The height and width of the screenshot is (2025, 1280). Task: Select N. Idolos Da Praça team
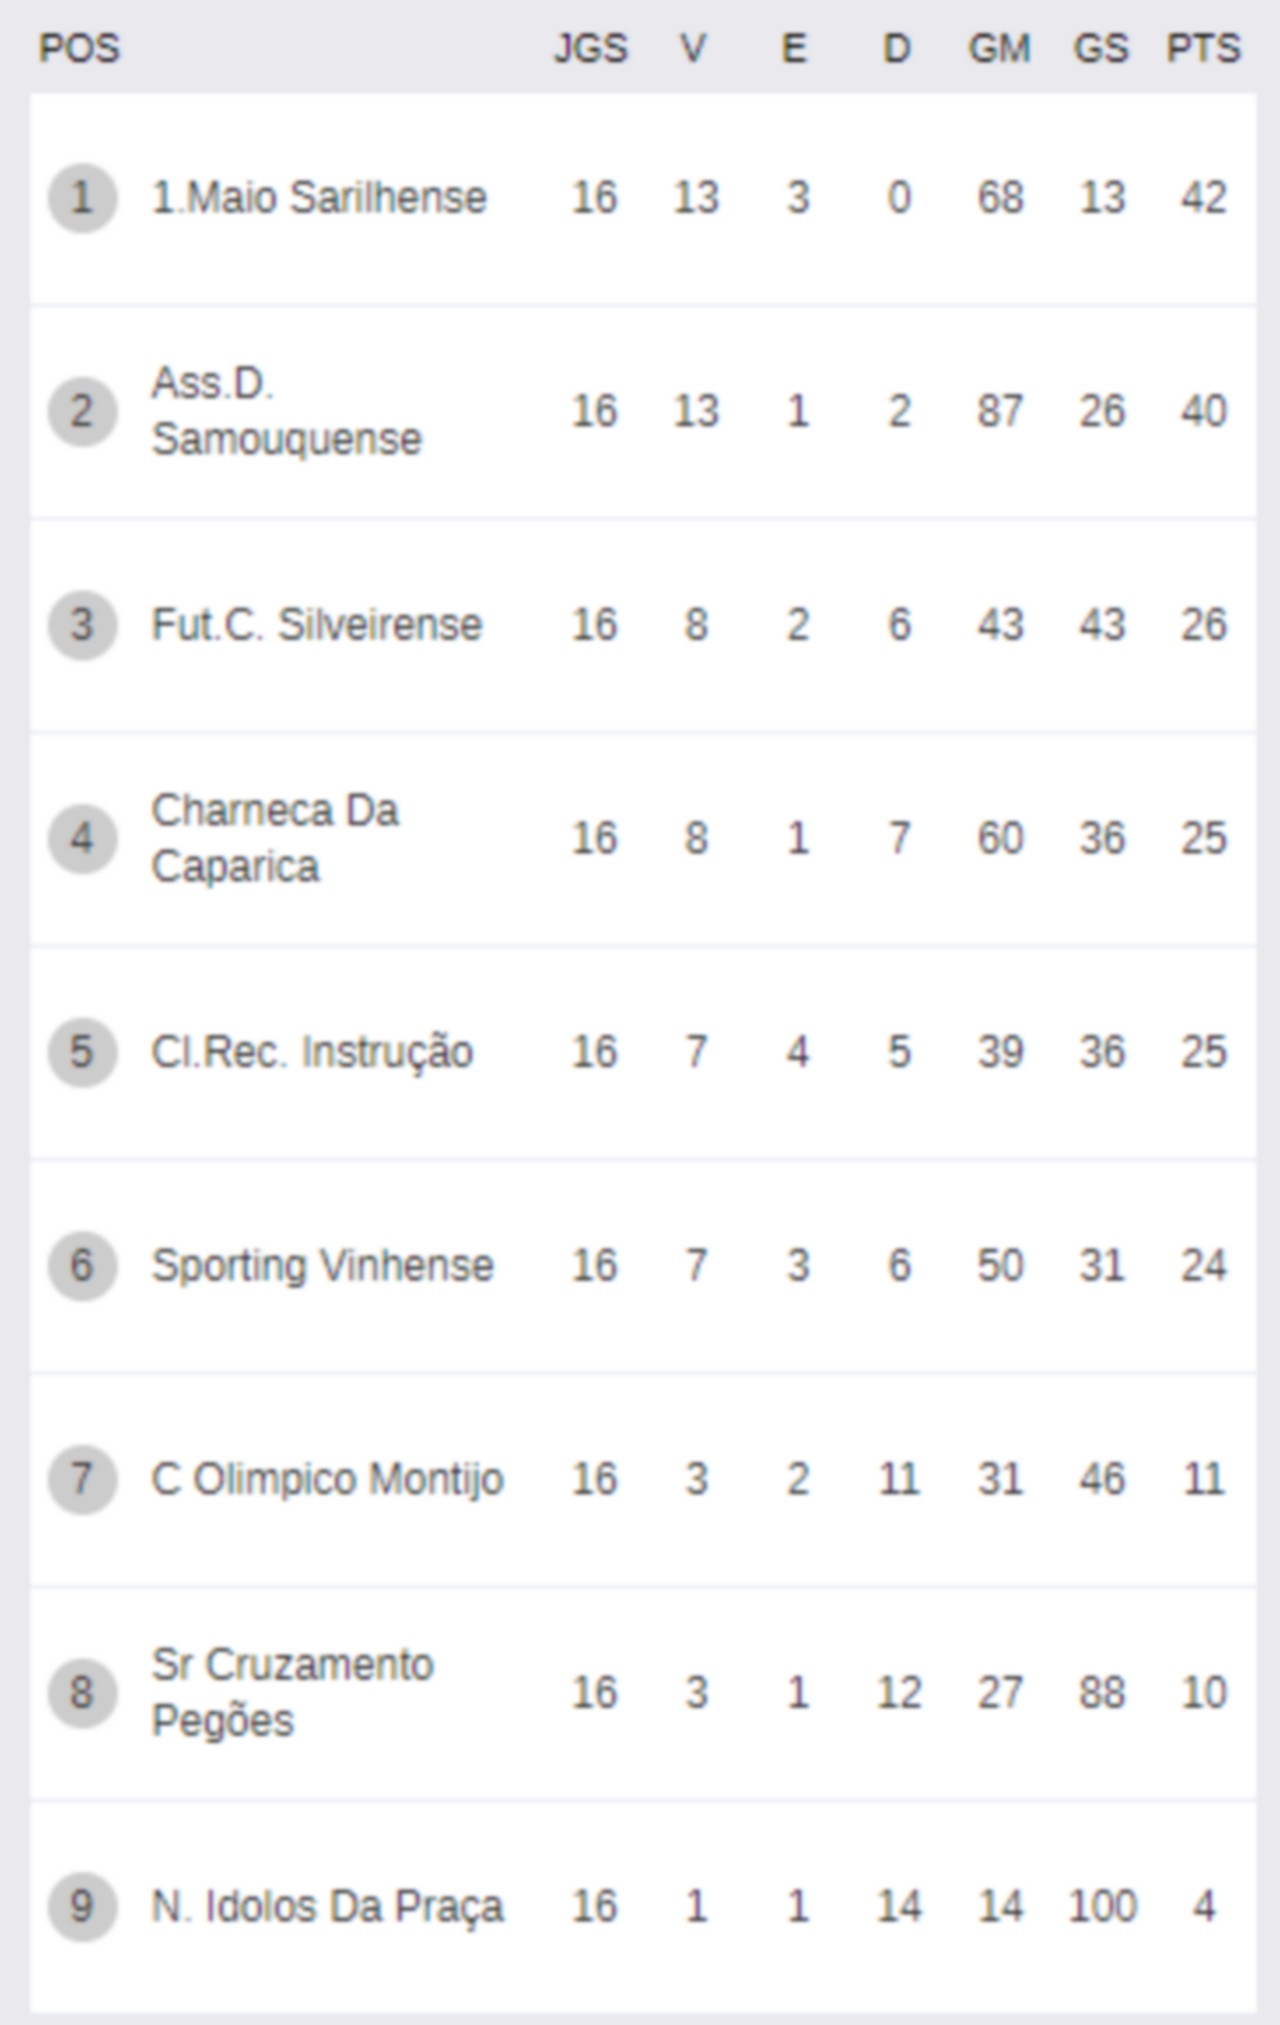327,1907
